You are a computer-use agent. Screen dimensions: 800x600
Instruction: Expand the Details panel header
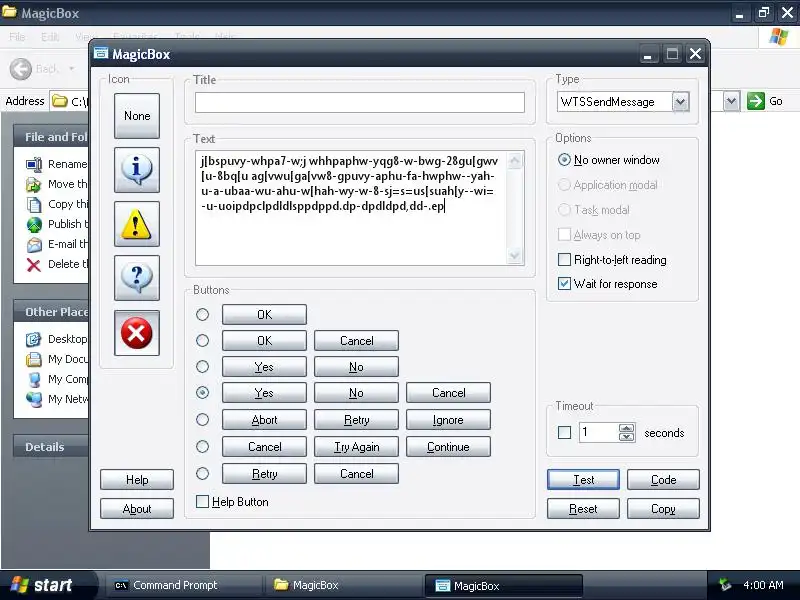[x=51, y=446]
